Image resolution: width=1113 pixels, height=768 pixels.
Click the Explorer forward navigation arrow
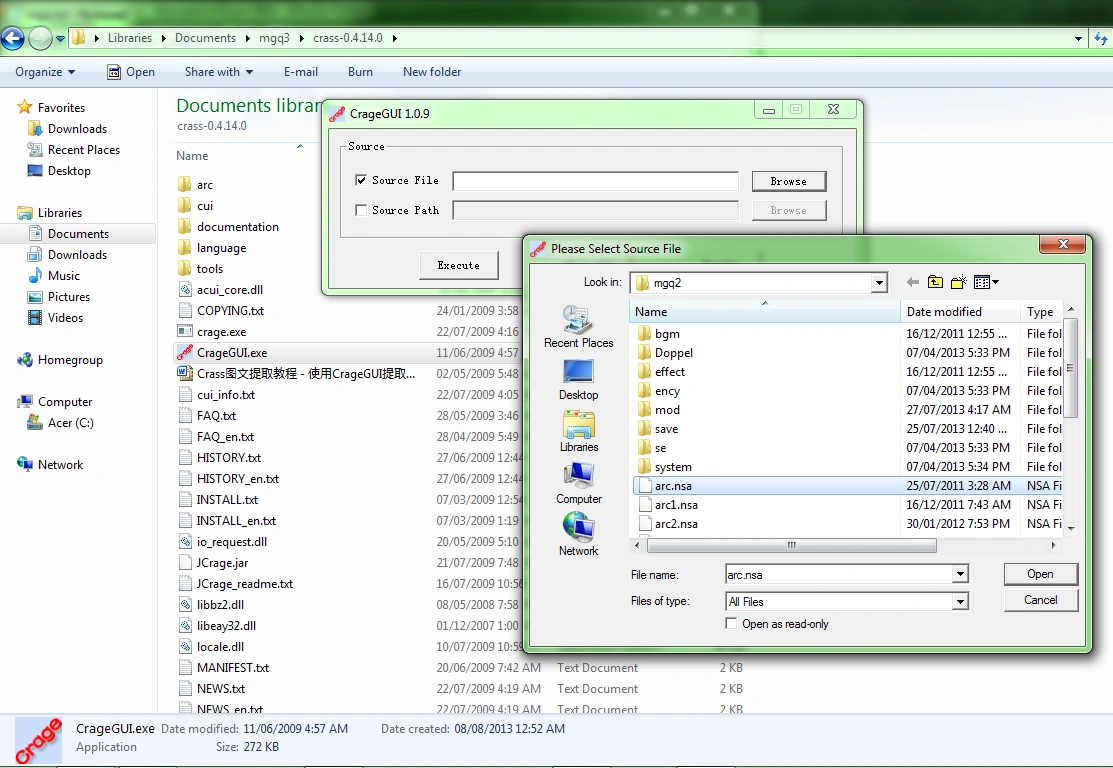point(40,38)
